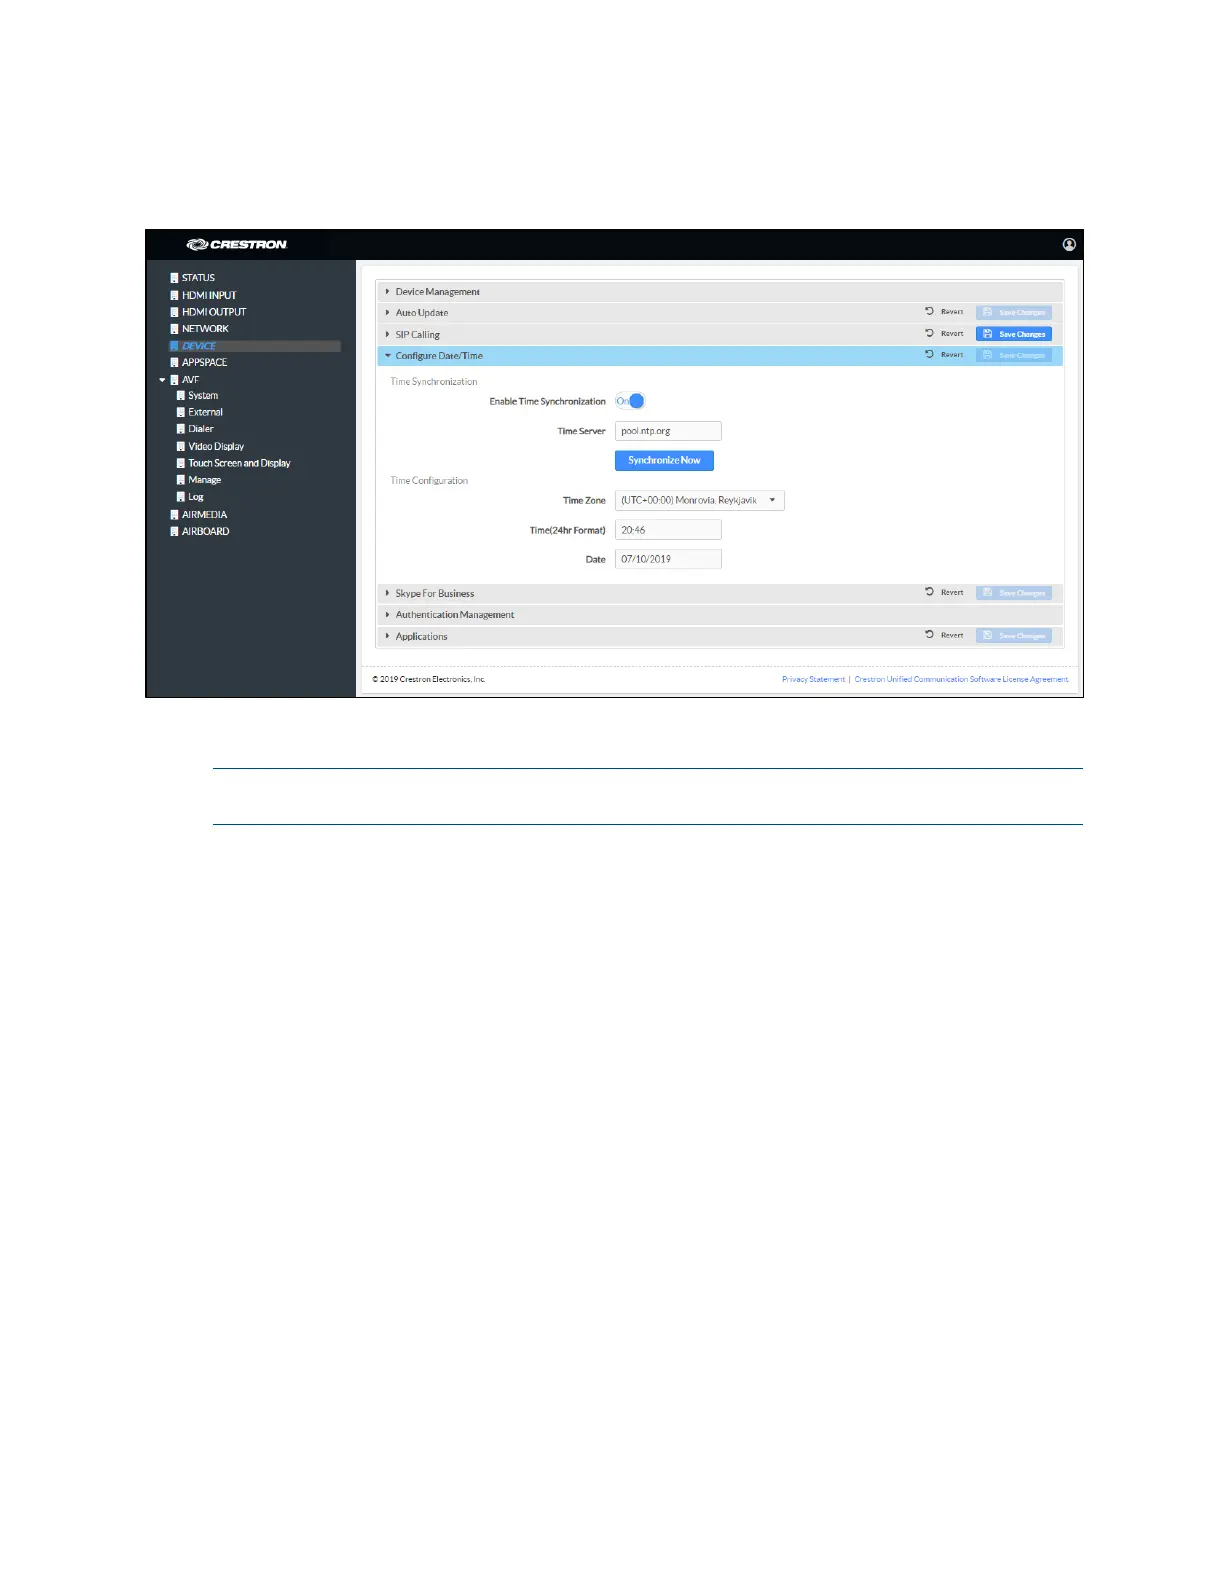Screen dimensions: 1224x1584
Task: Click the Time 24hr Format field
Action: click(668, 530)
